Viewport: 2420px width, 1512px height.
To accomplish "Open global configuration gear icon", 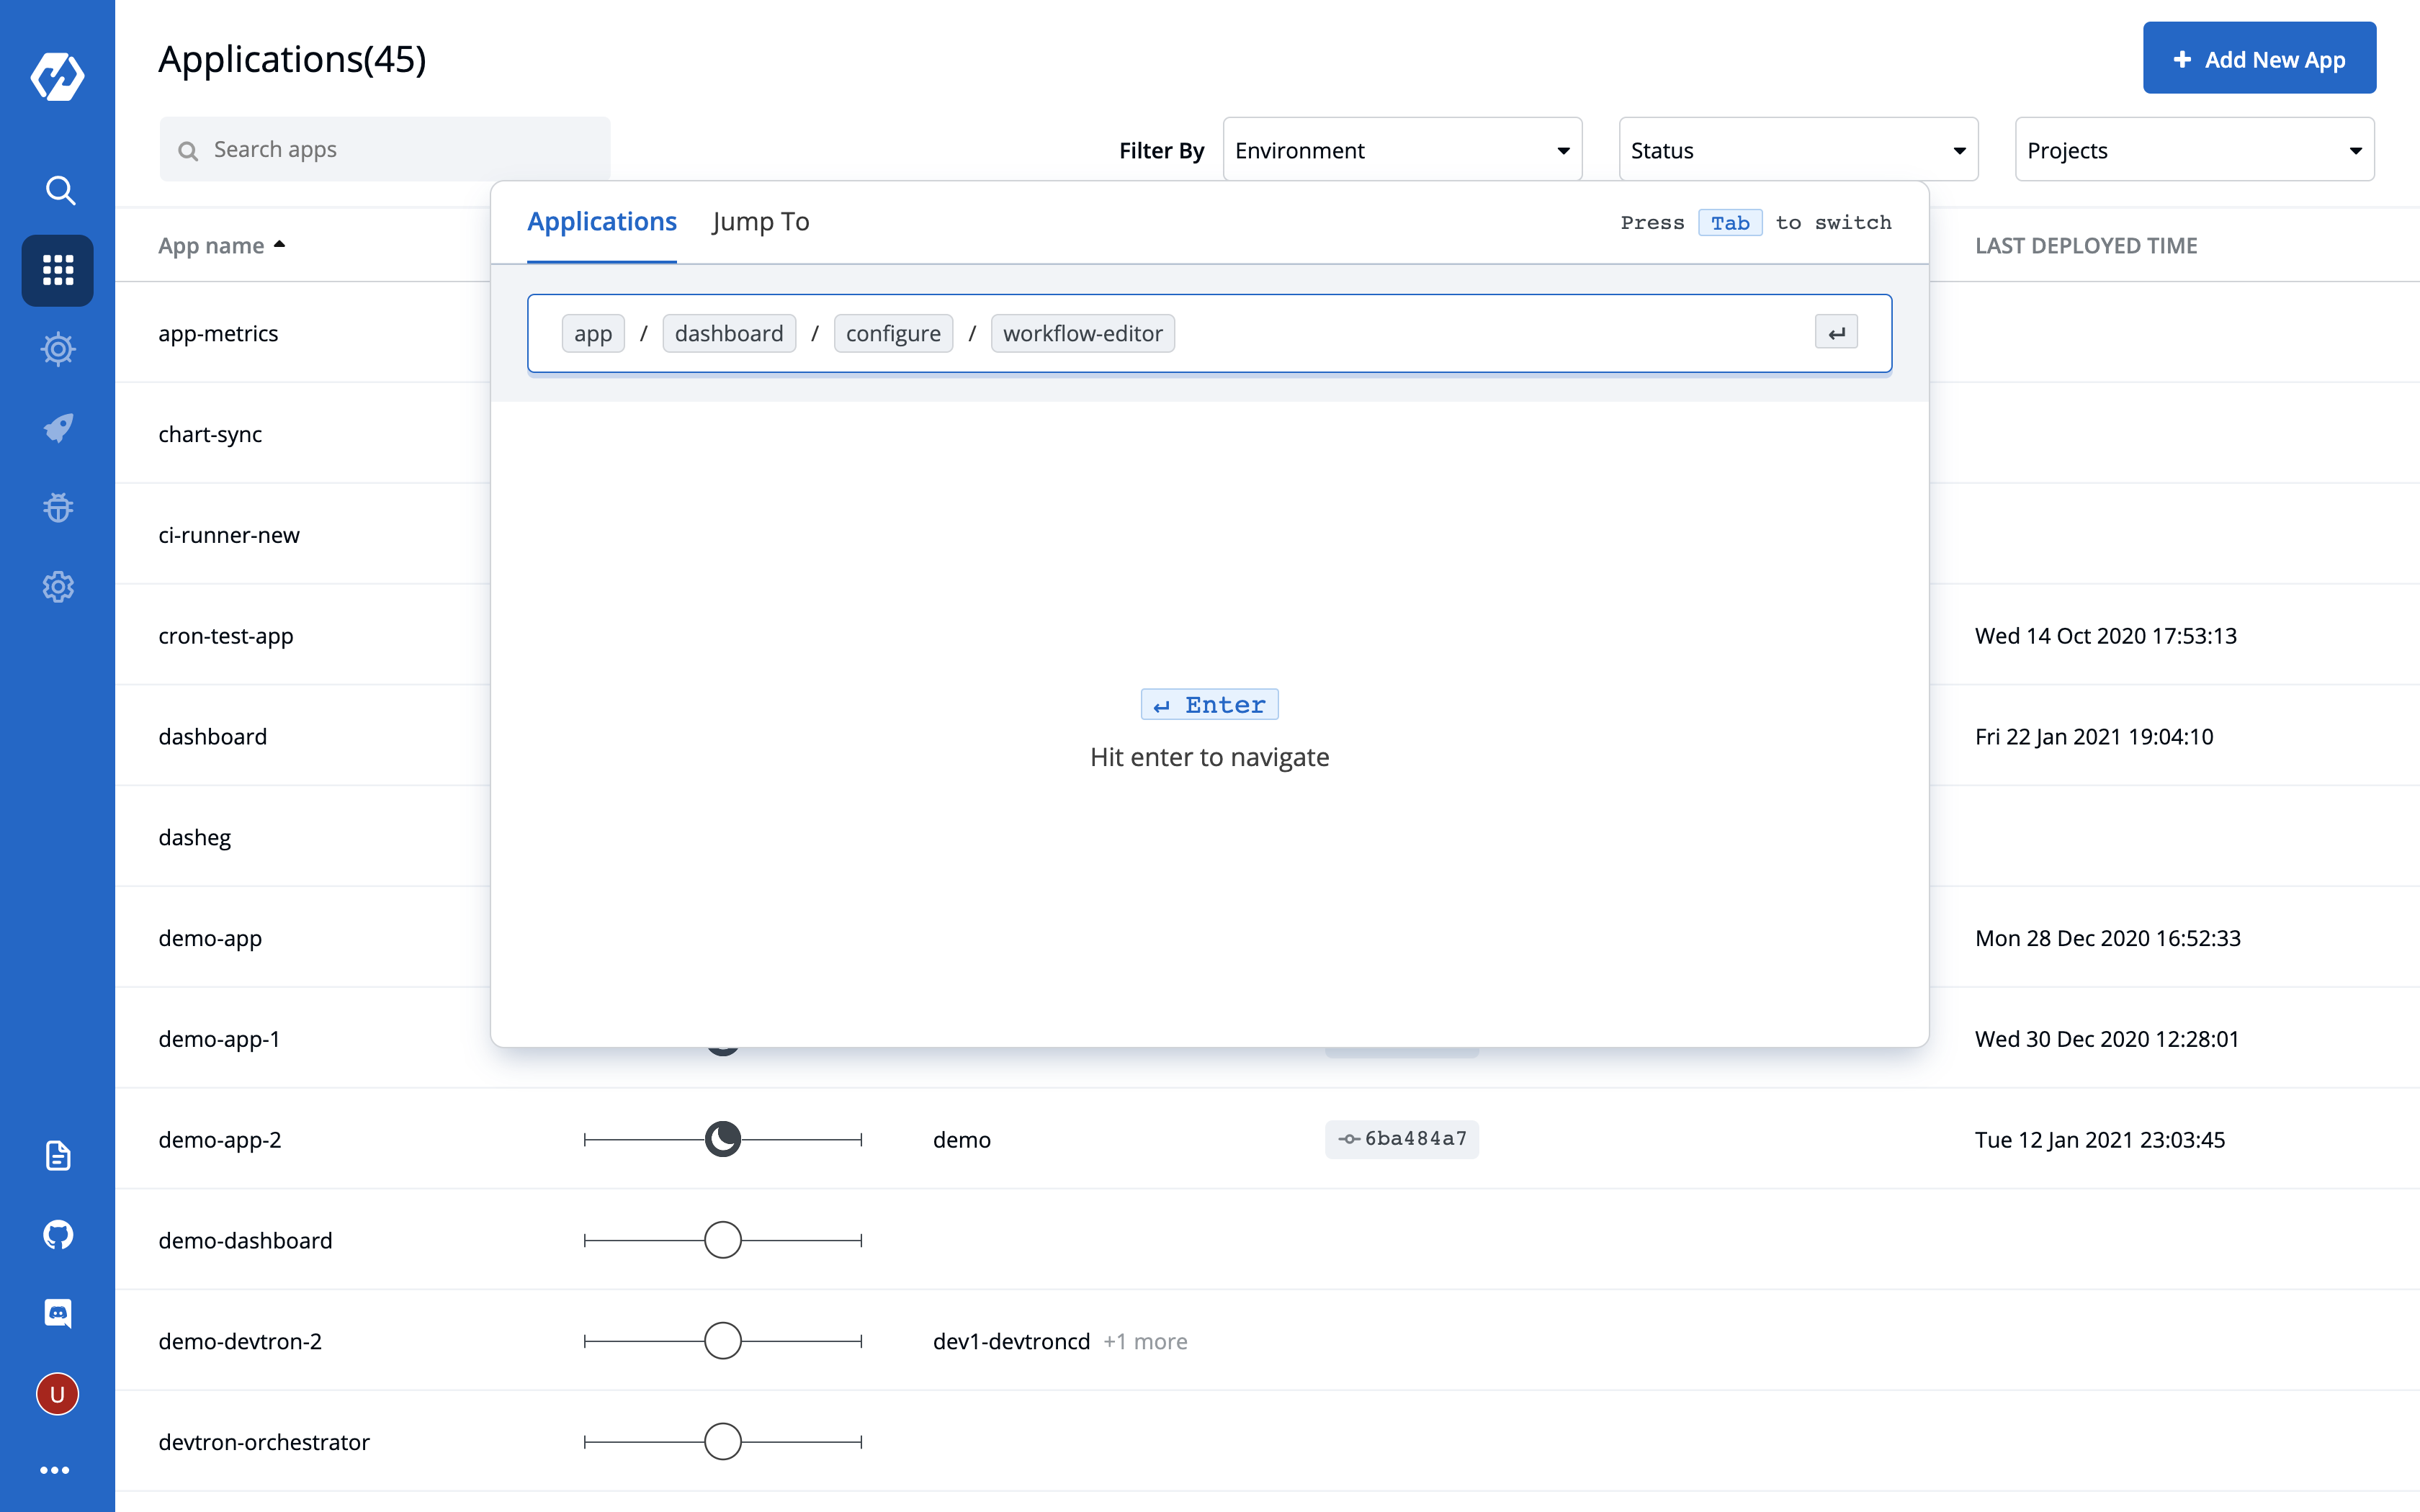I will tap(58, 587).
